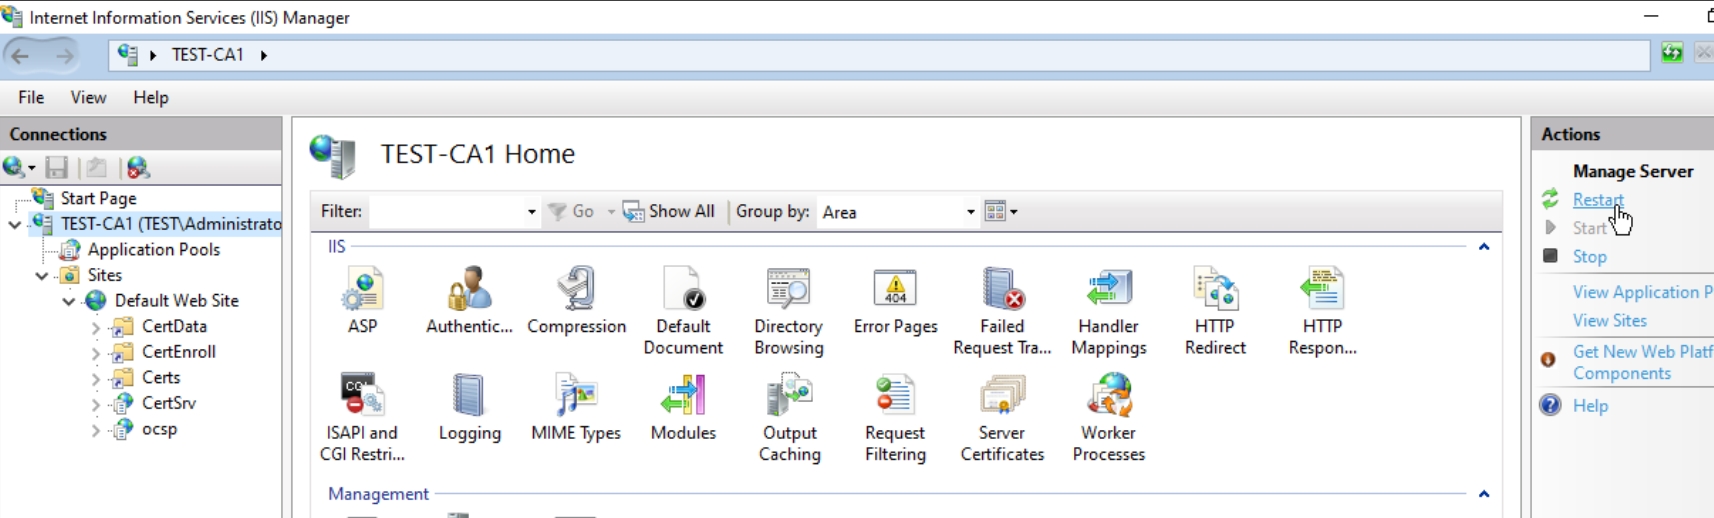Select Application Pools tree item
Image resolution: width=1714 pixels, height=518 pixels.
pos(153,249)
